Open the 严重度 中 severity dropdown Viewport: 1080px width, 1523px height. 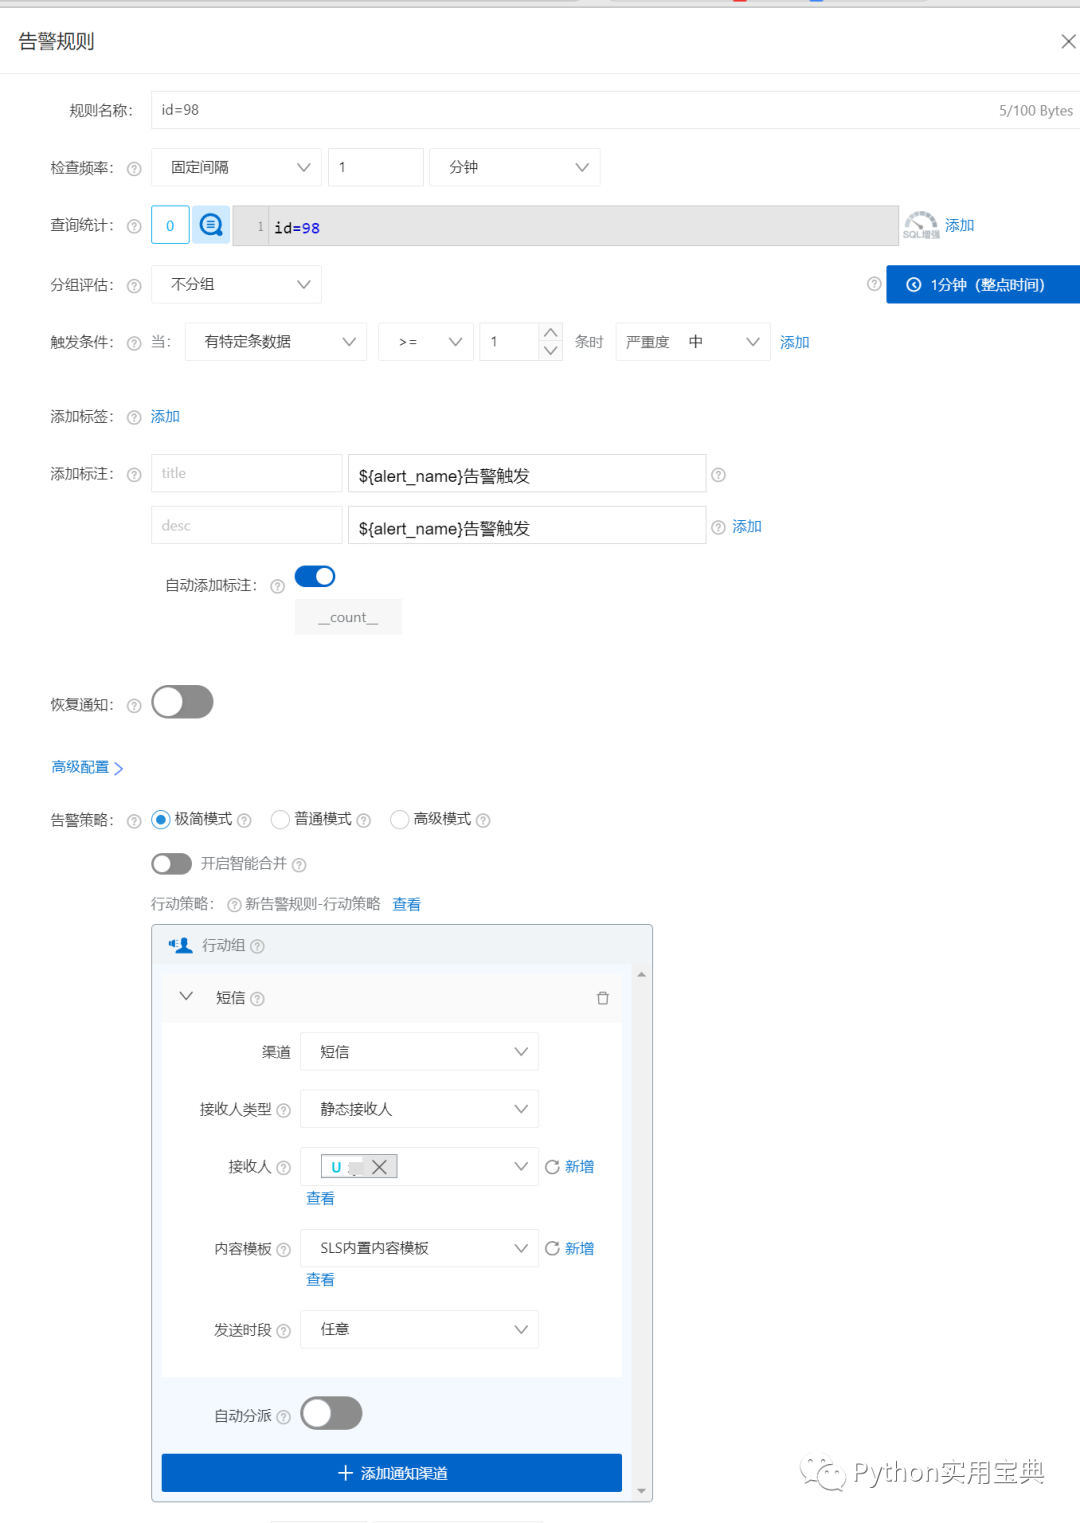click(693, 342)
